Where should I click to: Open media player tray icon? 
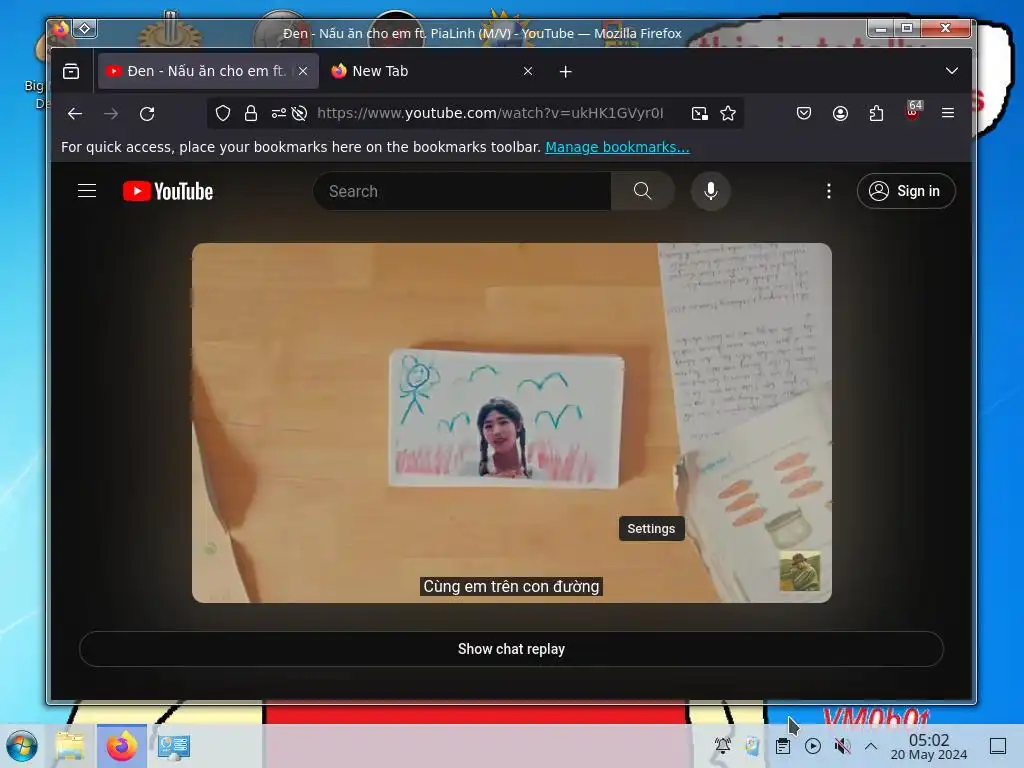(813, 746)
